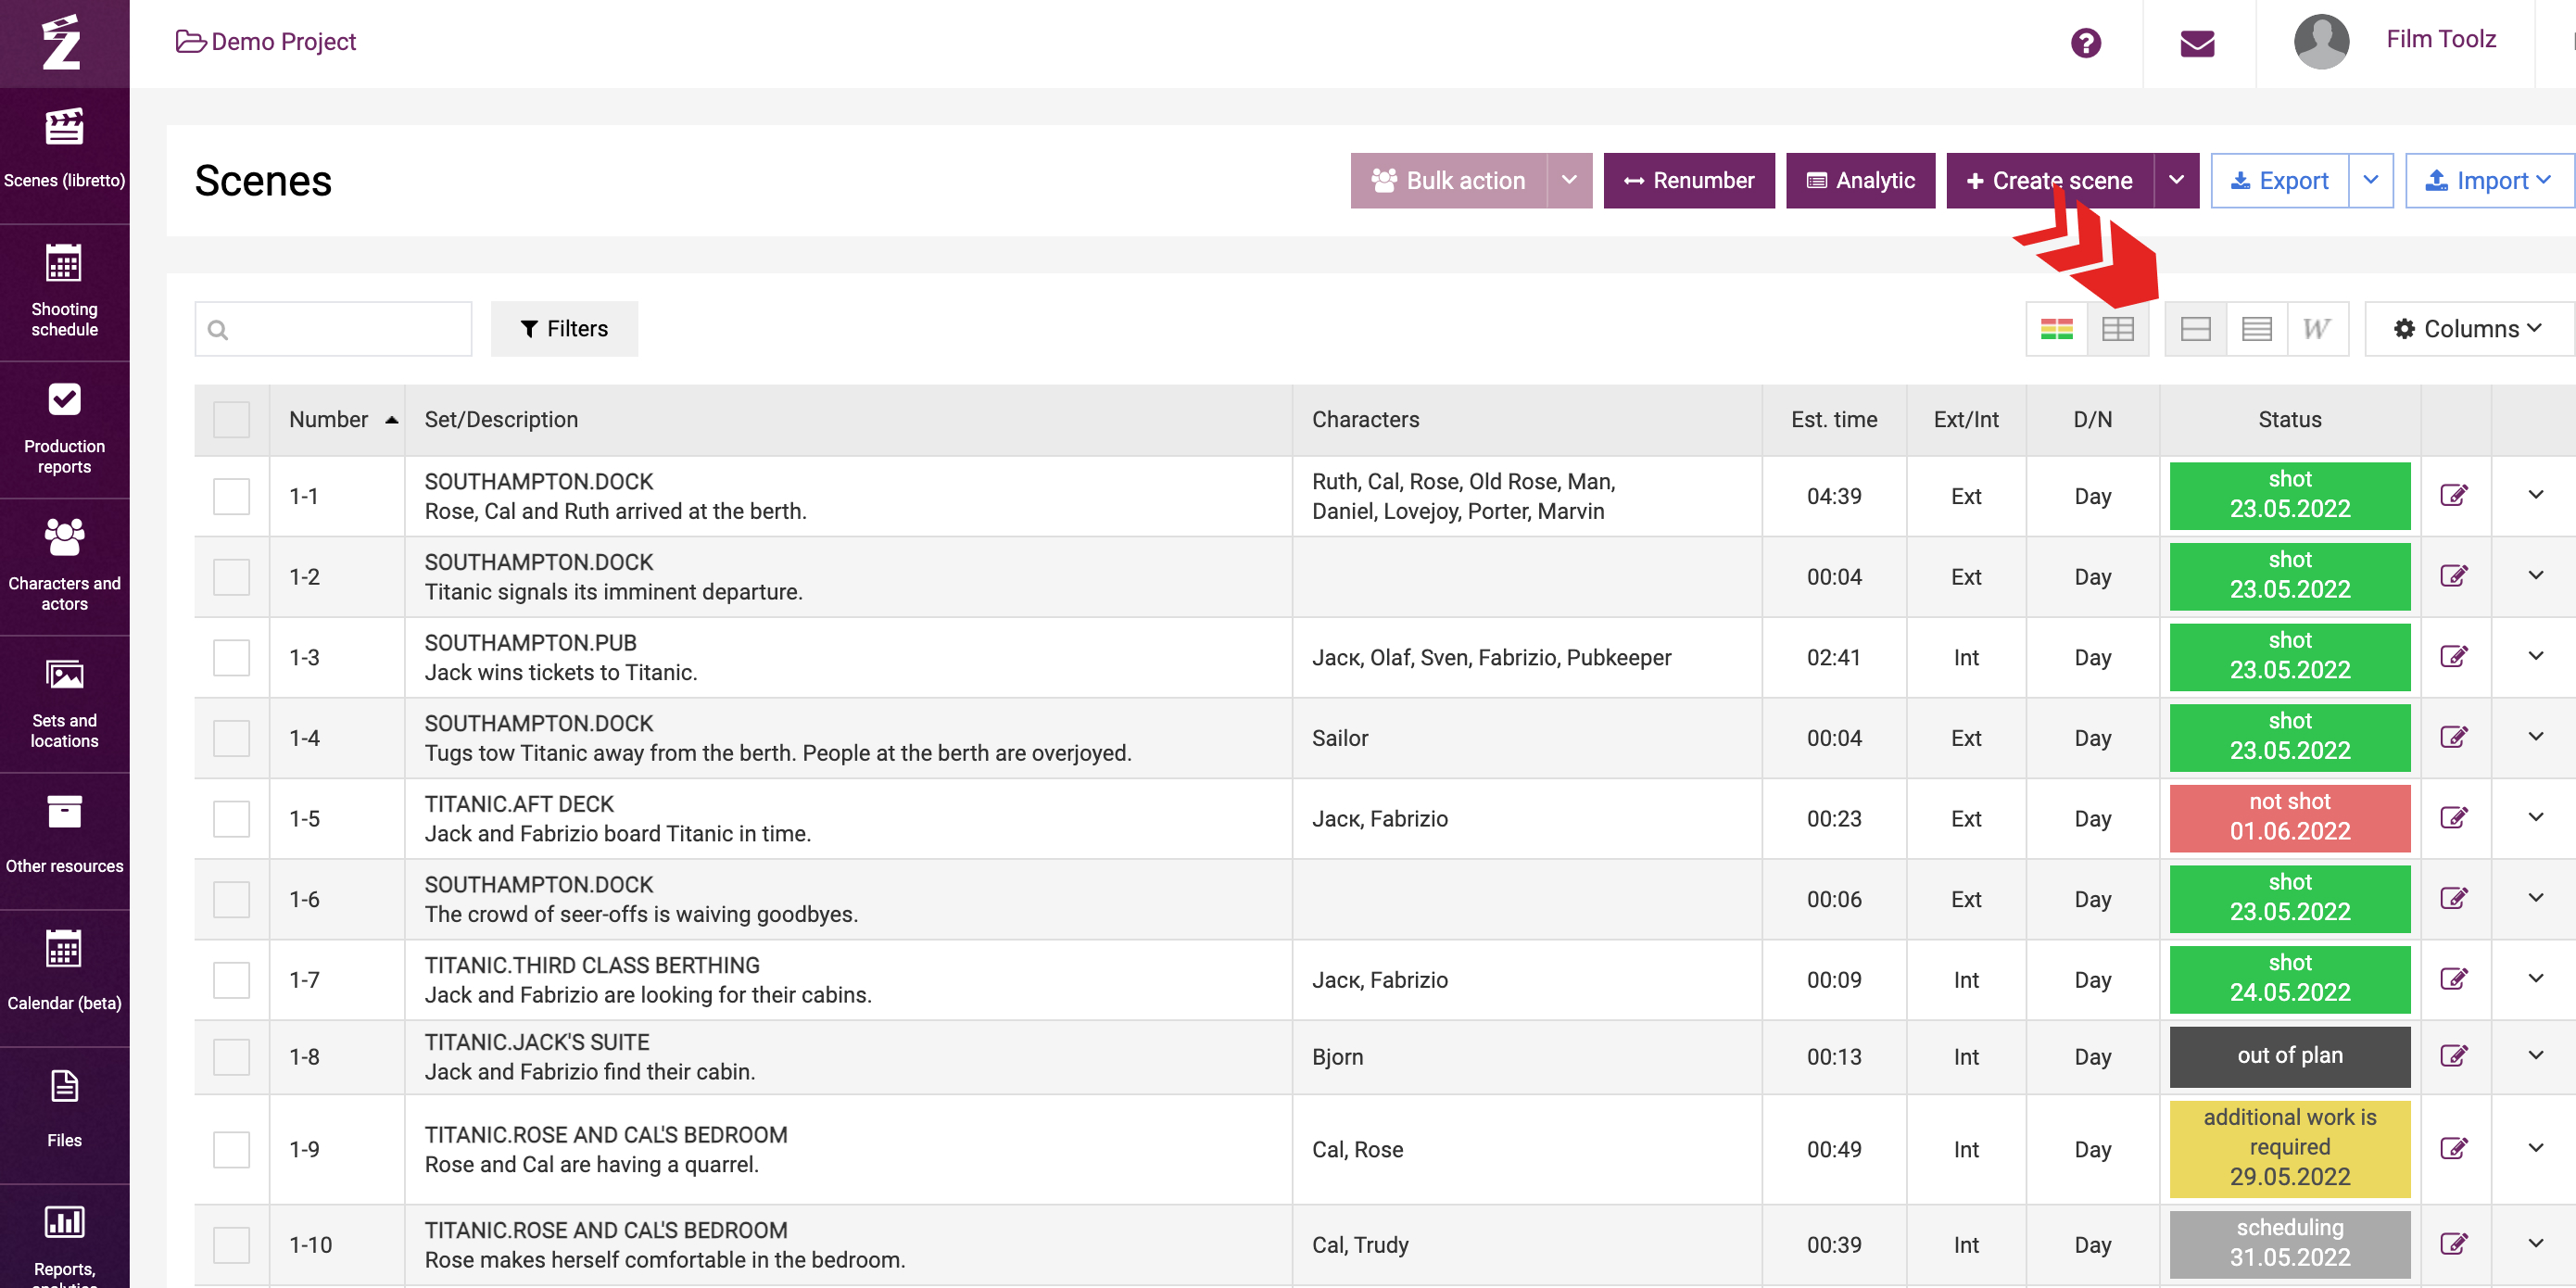This screenshot has width=2576, height=1288.
Task: Click the Film Toolz user name
Action: point(2441,40)
